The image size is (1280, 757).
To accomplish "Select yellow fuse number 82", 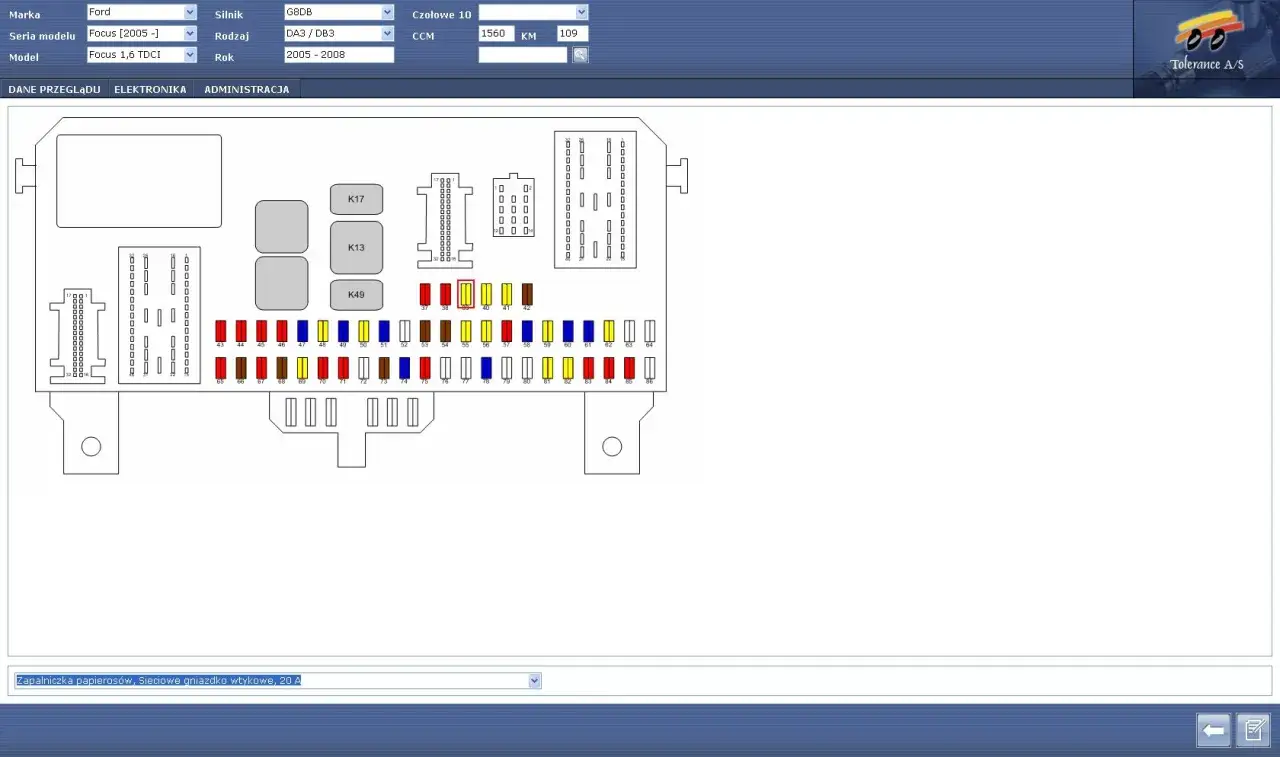I will pyautogui.click(x=568, y=368).
